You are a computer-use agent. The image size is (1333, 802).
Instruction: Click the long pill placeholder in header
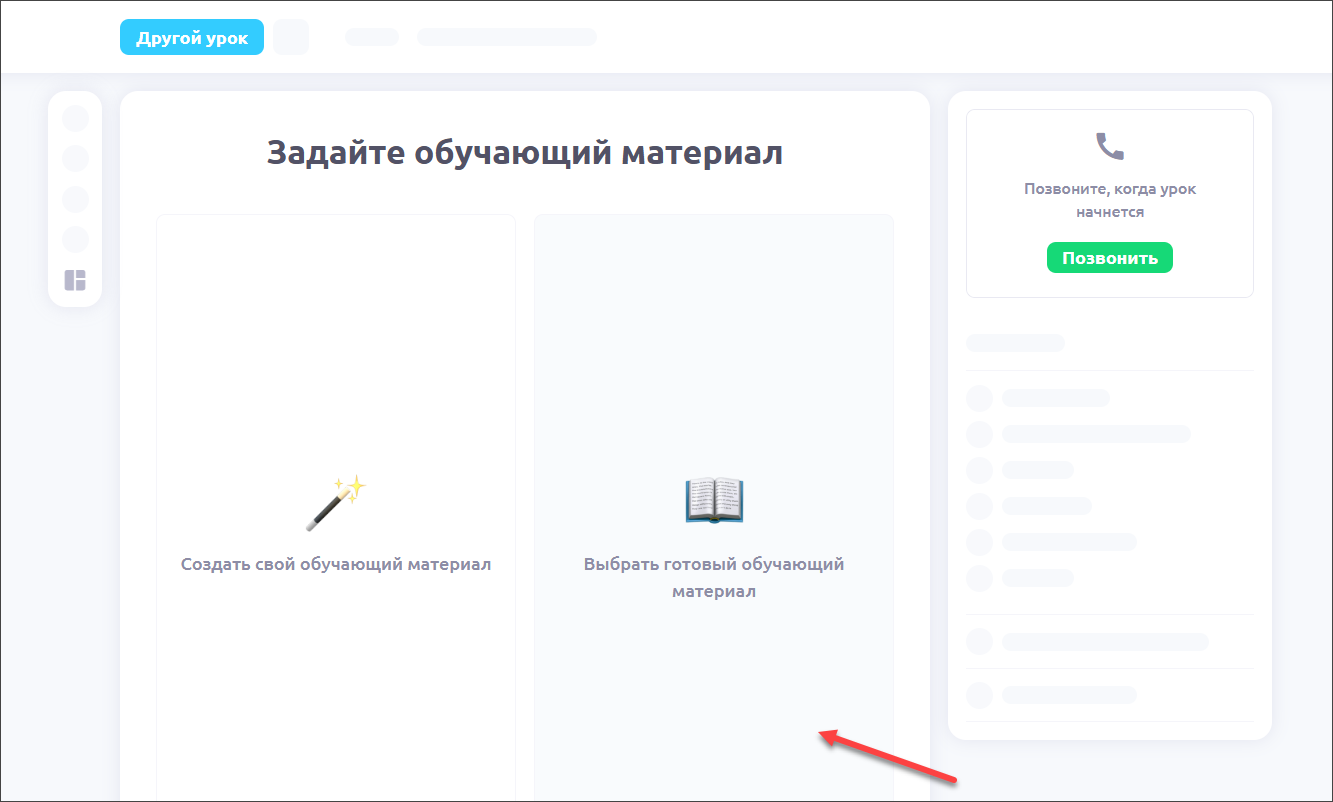506,37
